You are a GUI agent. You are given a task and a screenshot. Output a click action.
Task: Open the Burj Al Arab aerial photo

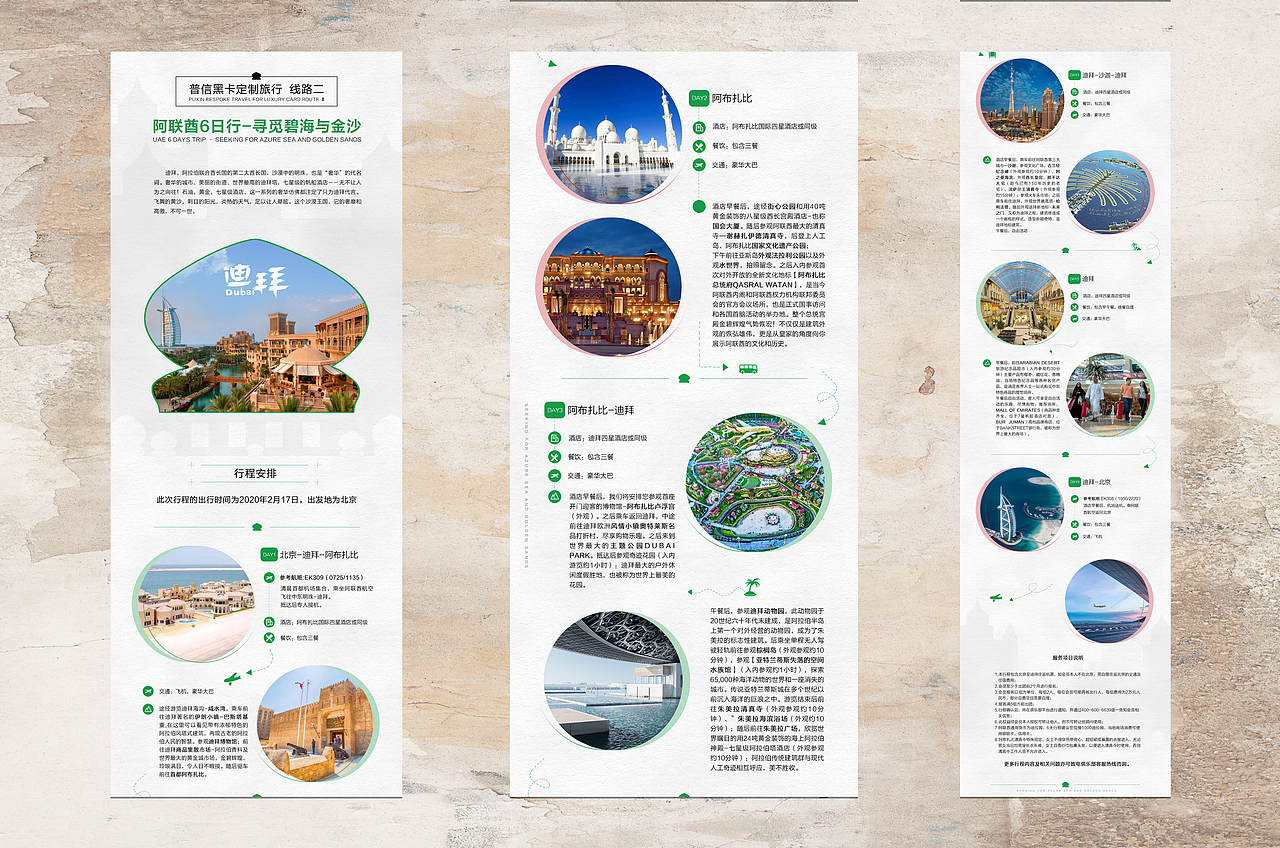(1021, 508)
